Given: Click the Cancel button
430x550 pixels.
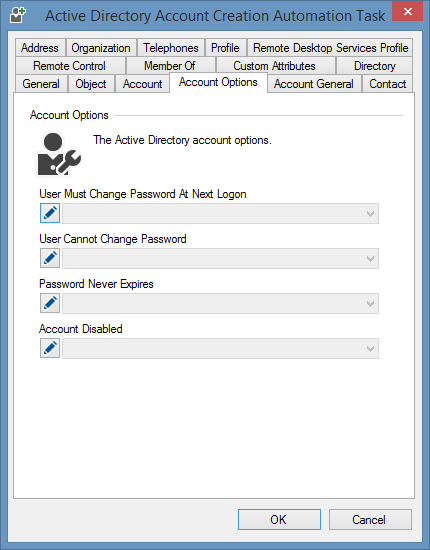Looking at the screenshot, I should point(370,519).
